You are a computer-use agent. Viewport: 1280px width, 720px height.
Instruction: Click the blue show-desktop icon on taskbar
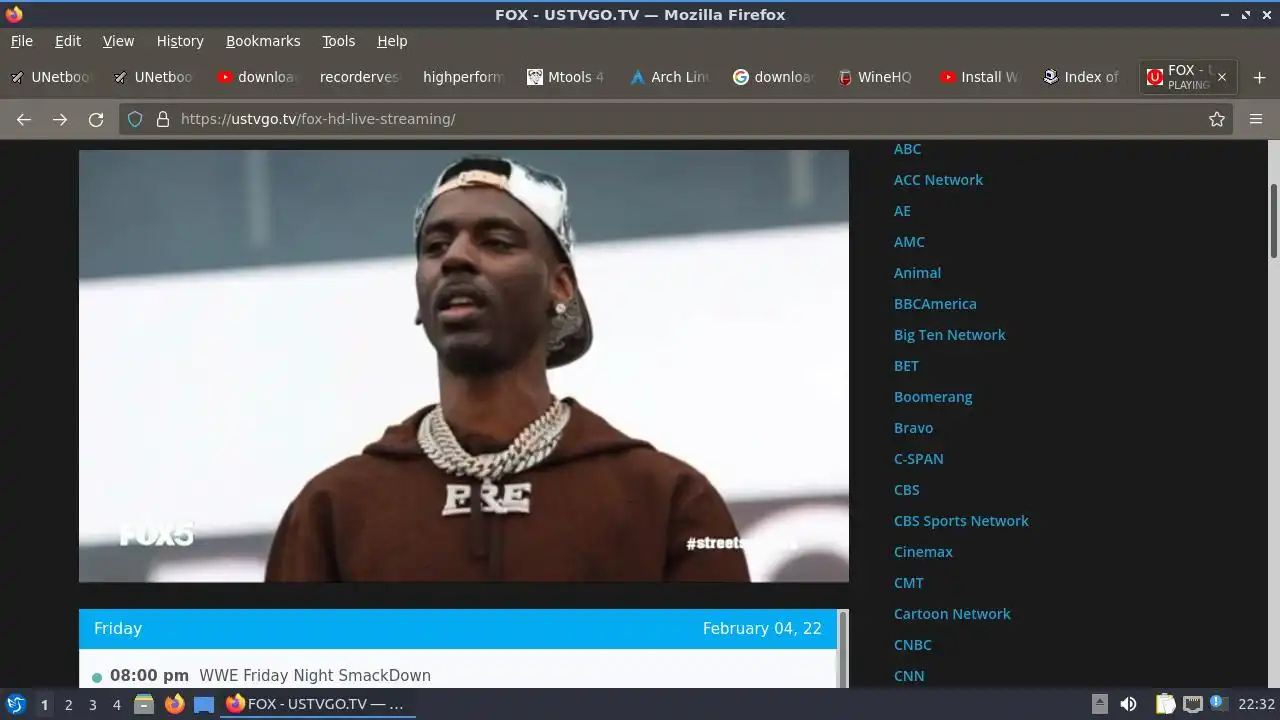click(x=204, y=704)
